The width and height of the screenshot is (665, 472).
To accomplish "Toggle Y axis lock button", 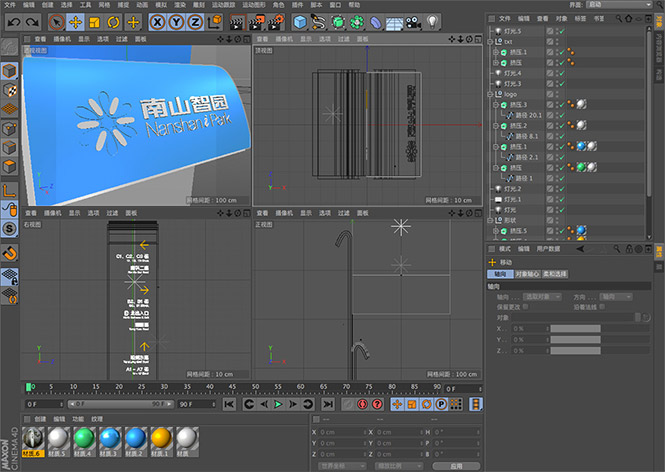I will [176, 22].
